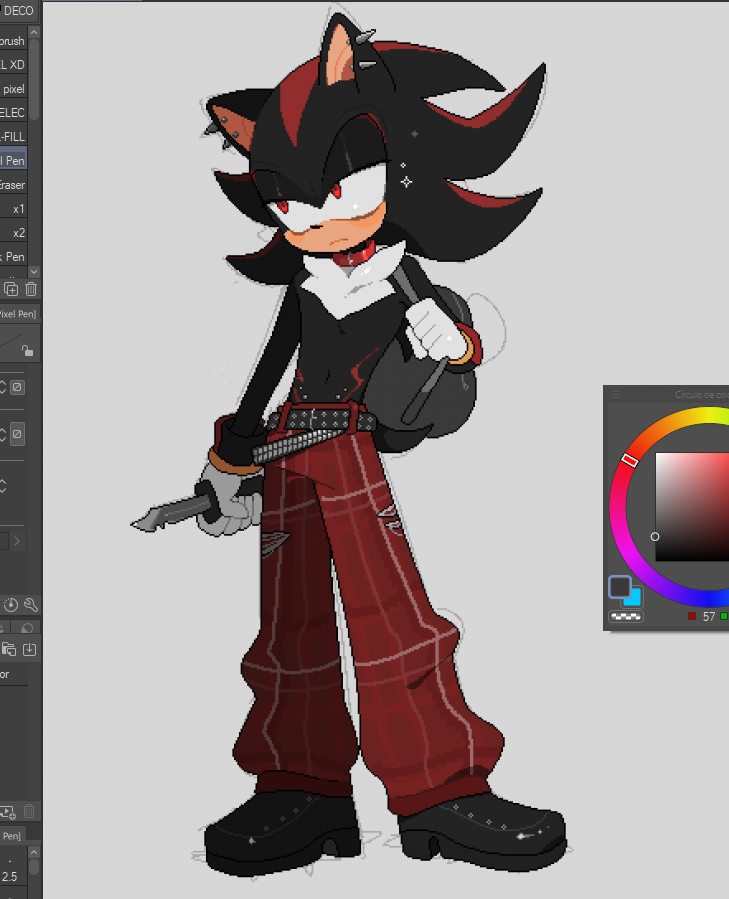This screenshot has height=899, width=729.
Task: Reset tool properties to initial settings
Action: (11, 605)
